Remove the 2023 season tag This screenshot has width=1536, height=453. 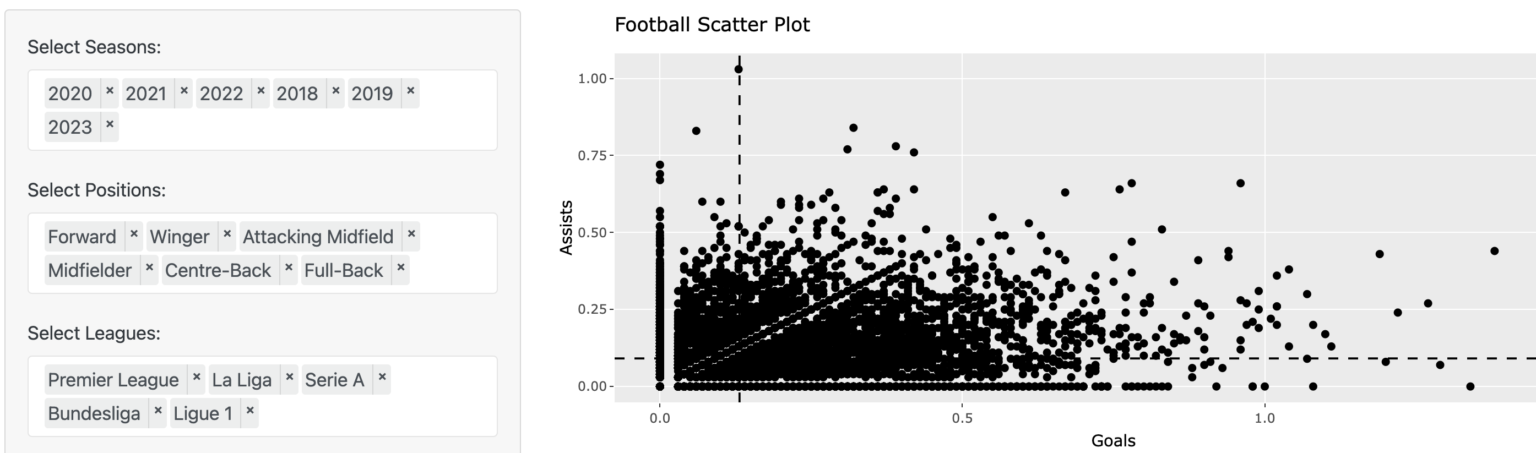110,125
